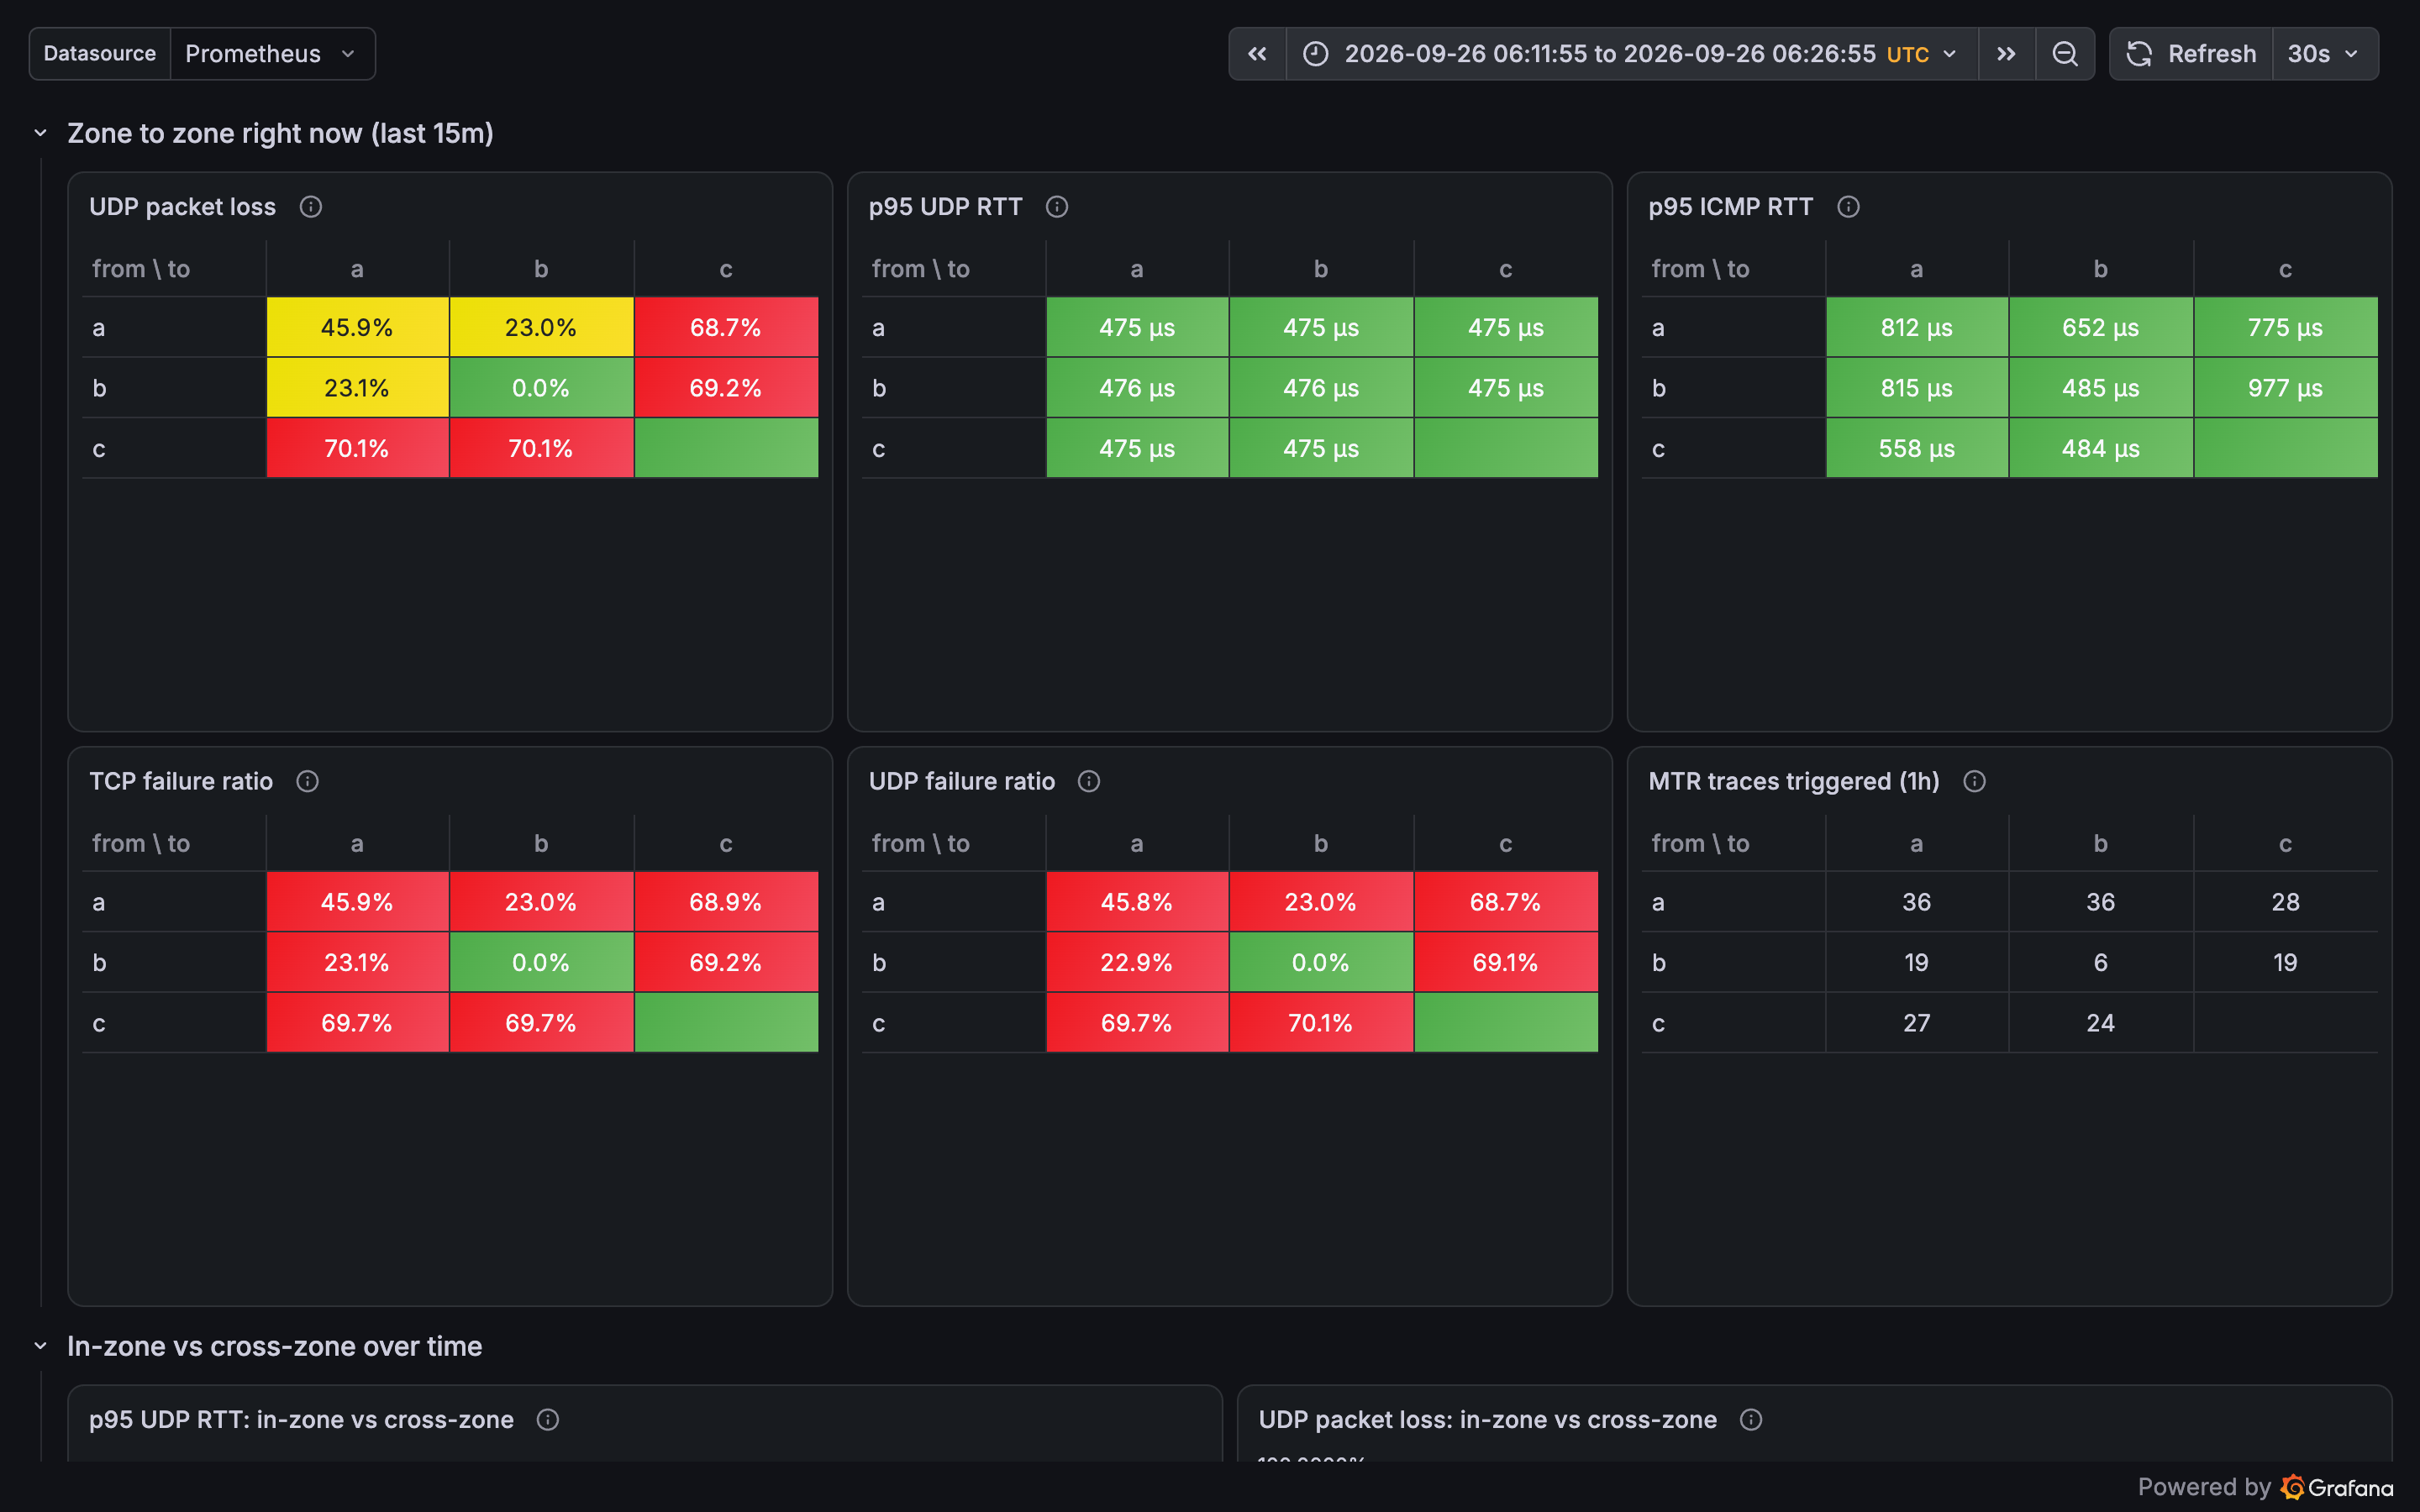The width and height of the screenshot is (2420, 1512).
Task: Select the 68.9% cell in TCP failure ratio
Action: click(726, 903)
